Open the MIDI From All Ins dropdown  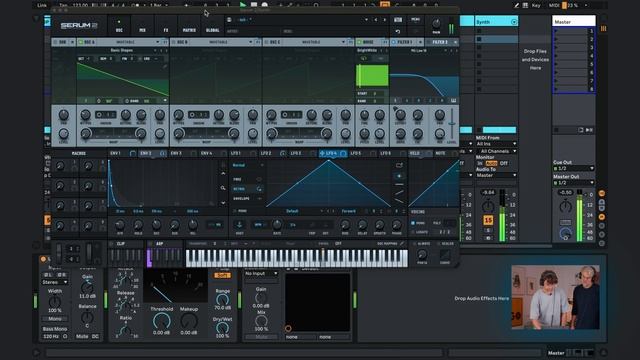coord(496,144)
